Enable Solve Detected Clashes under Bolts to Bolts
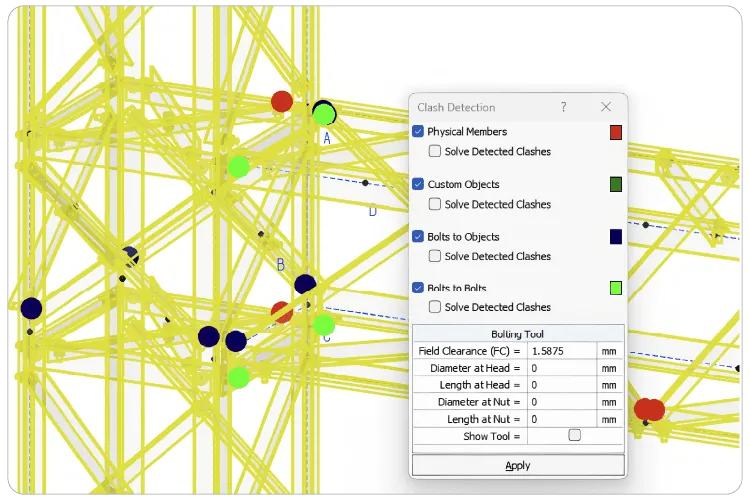This screenshot has width=750, height=500. pyautogui.click(x=435, y=307)
